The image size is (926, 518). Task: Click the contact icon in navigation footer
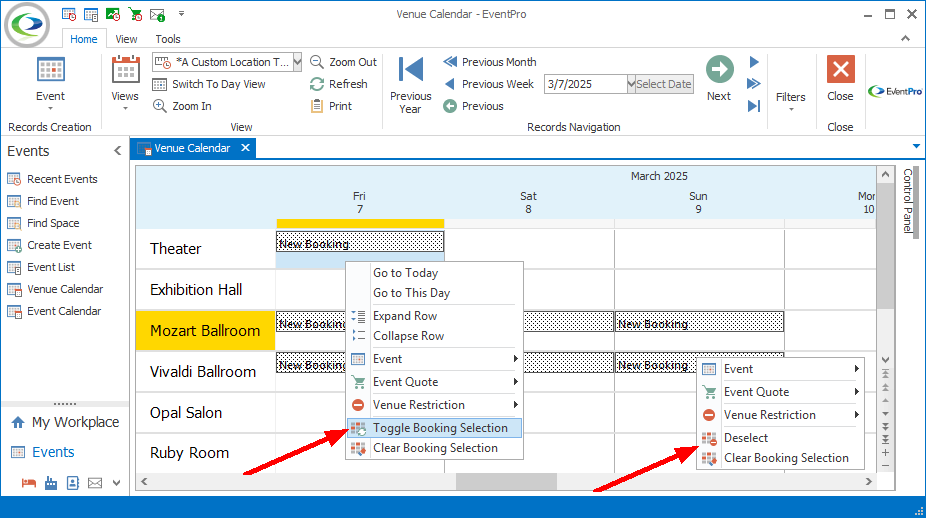73,483
